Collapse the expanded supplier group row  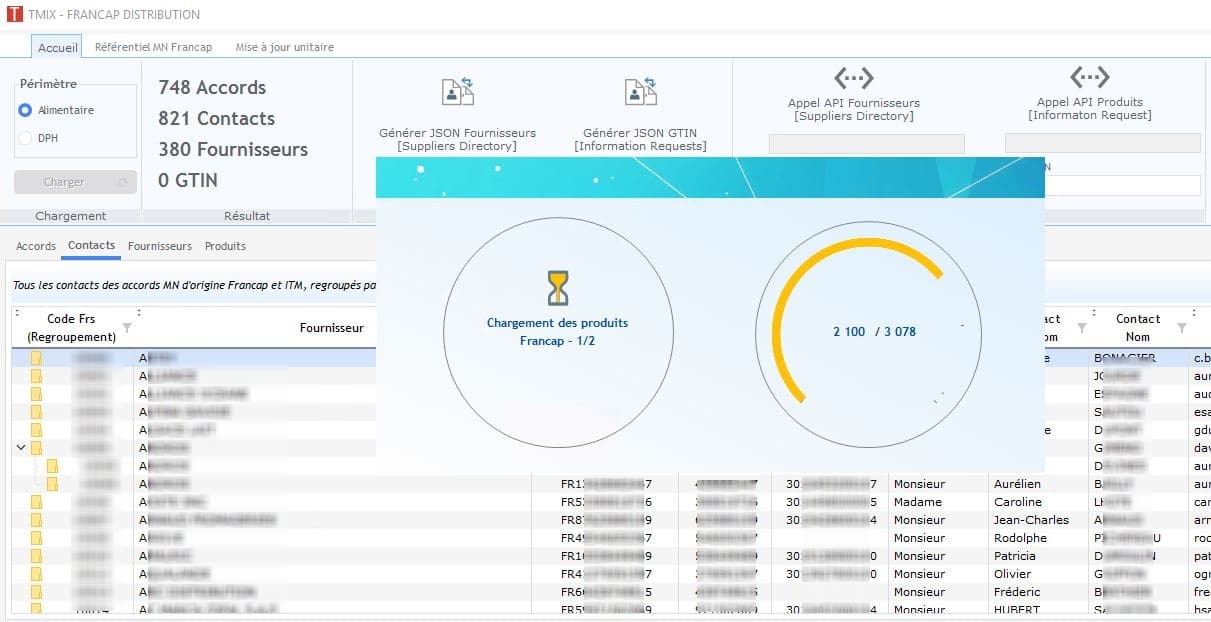[x=21, y=448]
